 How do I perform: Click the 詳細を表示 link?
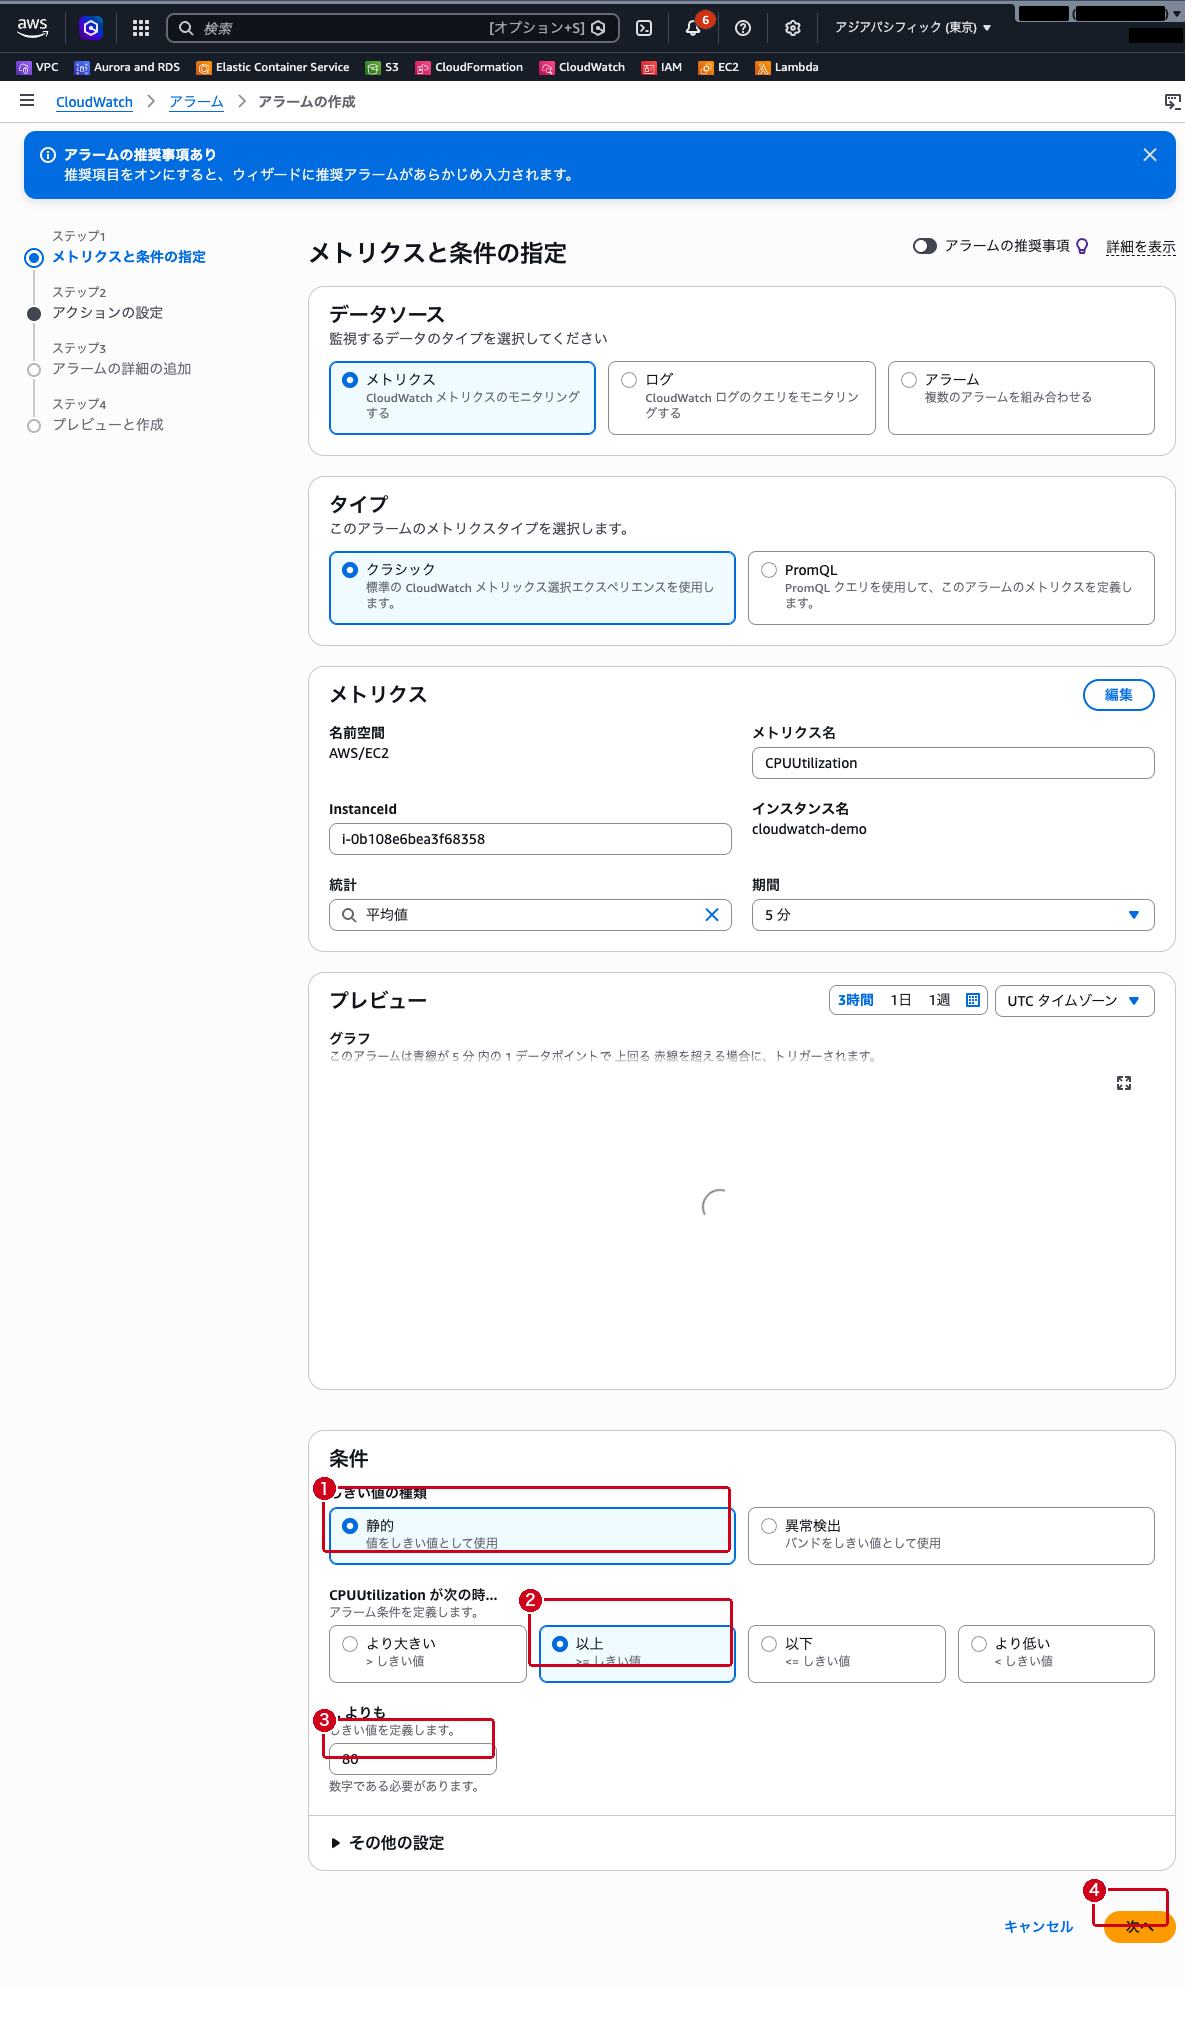1141,247
